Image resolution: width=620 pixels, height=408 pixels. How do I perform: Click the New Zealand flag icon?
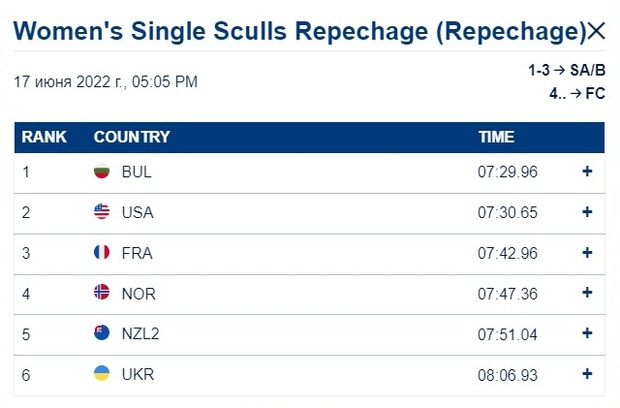tap(102, 333)
